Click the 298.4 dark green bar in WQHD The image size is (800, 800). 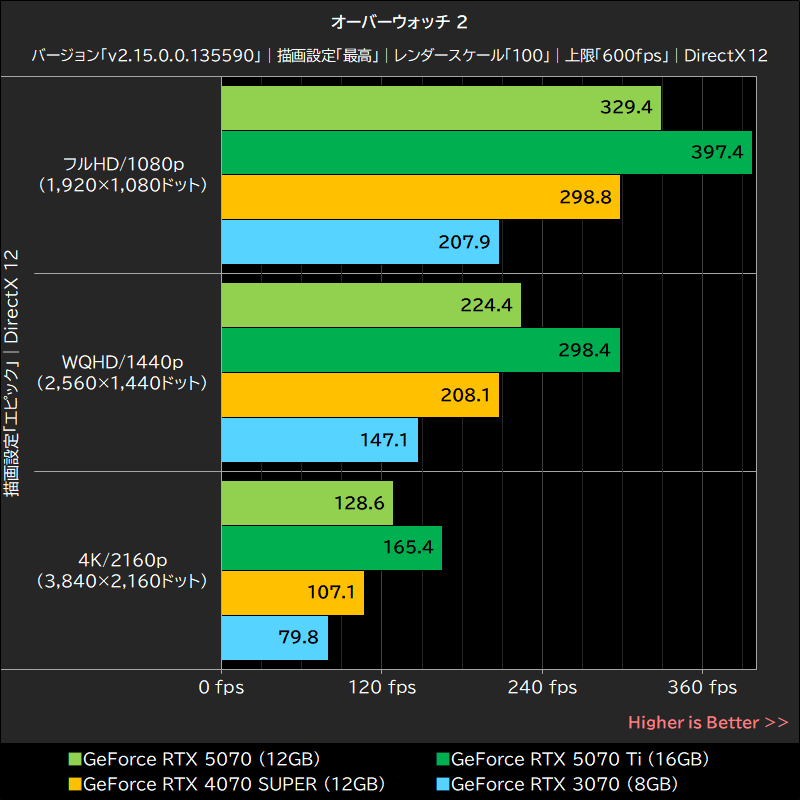click(x=421, y=351)
